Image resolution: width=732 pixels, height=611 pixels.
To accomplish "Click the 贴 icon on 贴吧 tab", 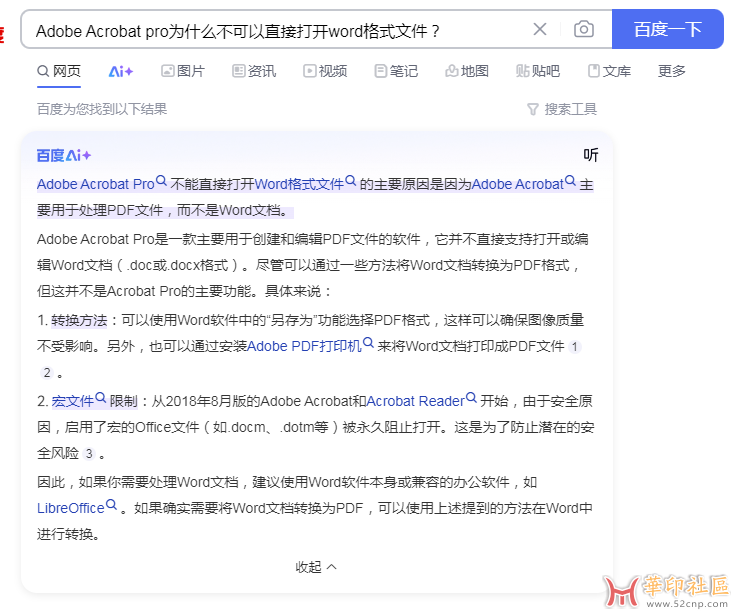I will (x=522, y=71).
